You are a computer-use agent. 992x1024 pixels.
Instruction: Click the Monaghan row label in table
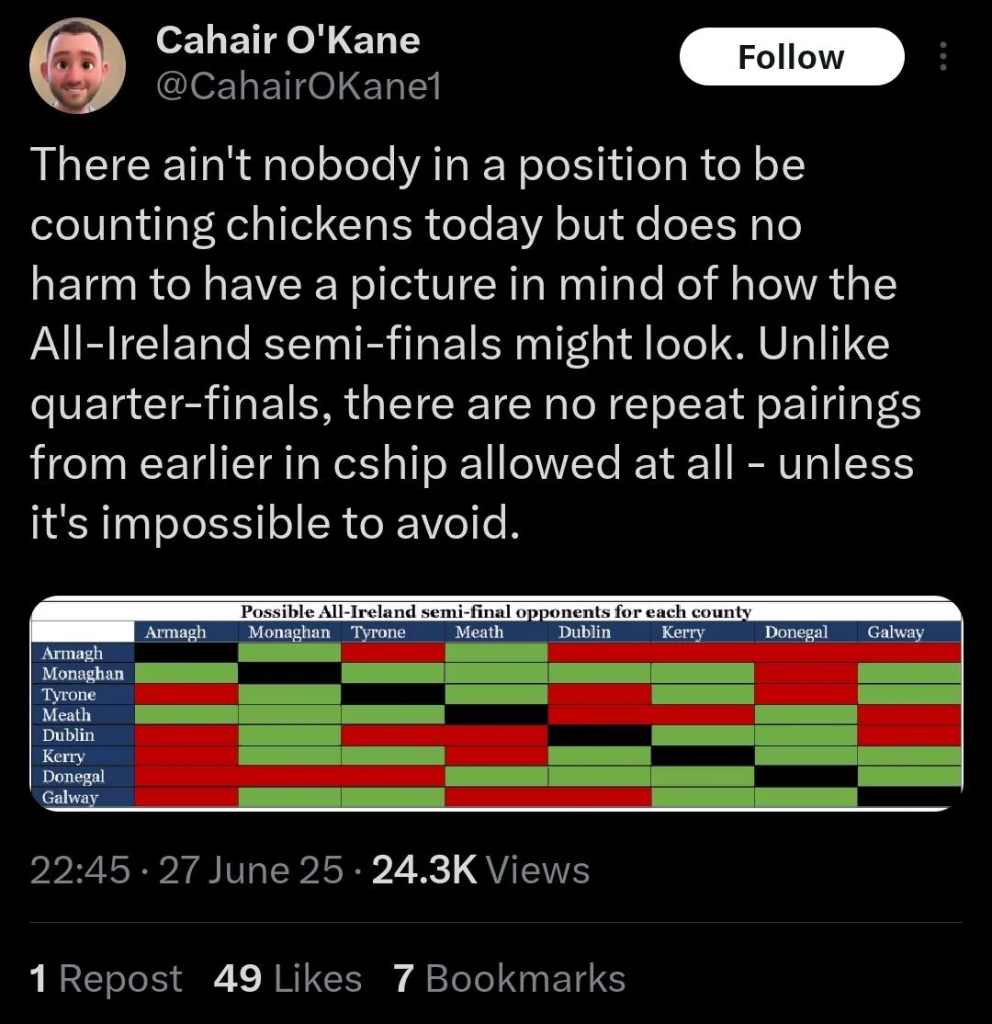tap(82, 673)
